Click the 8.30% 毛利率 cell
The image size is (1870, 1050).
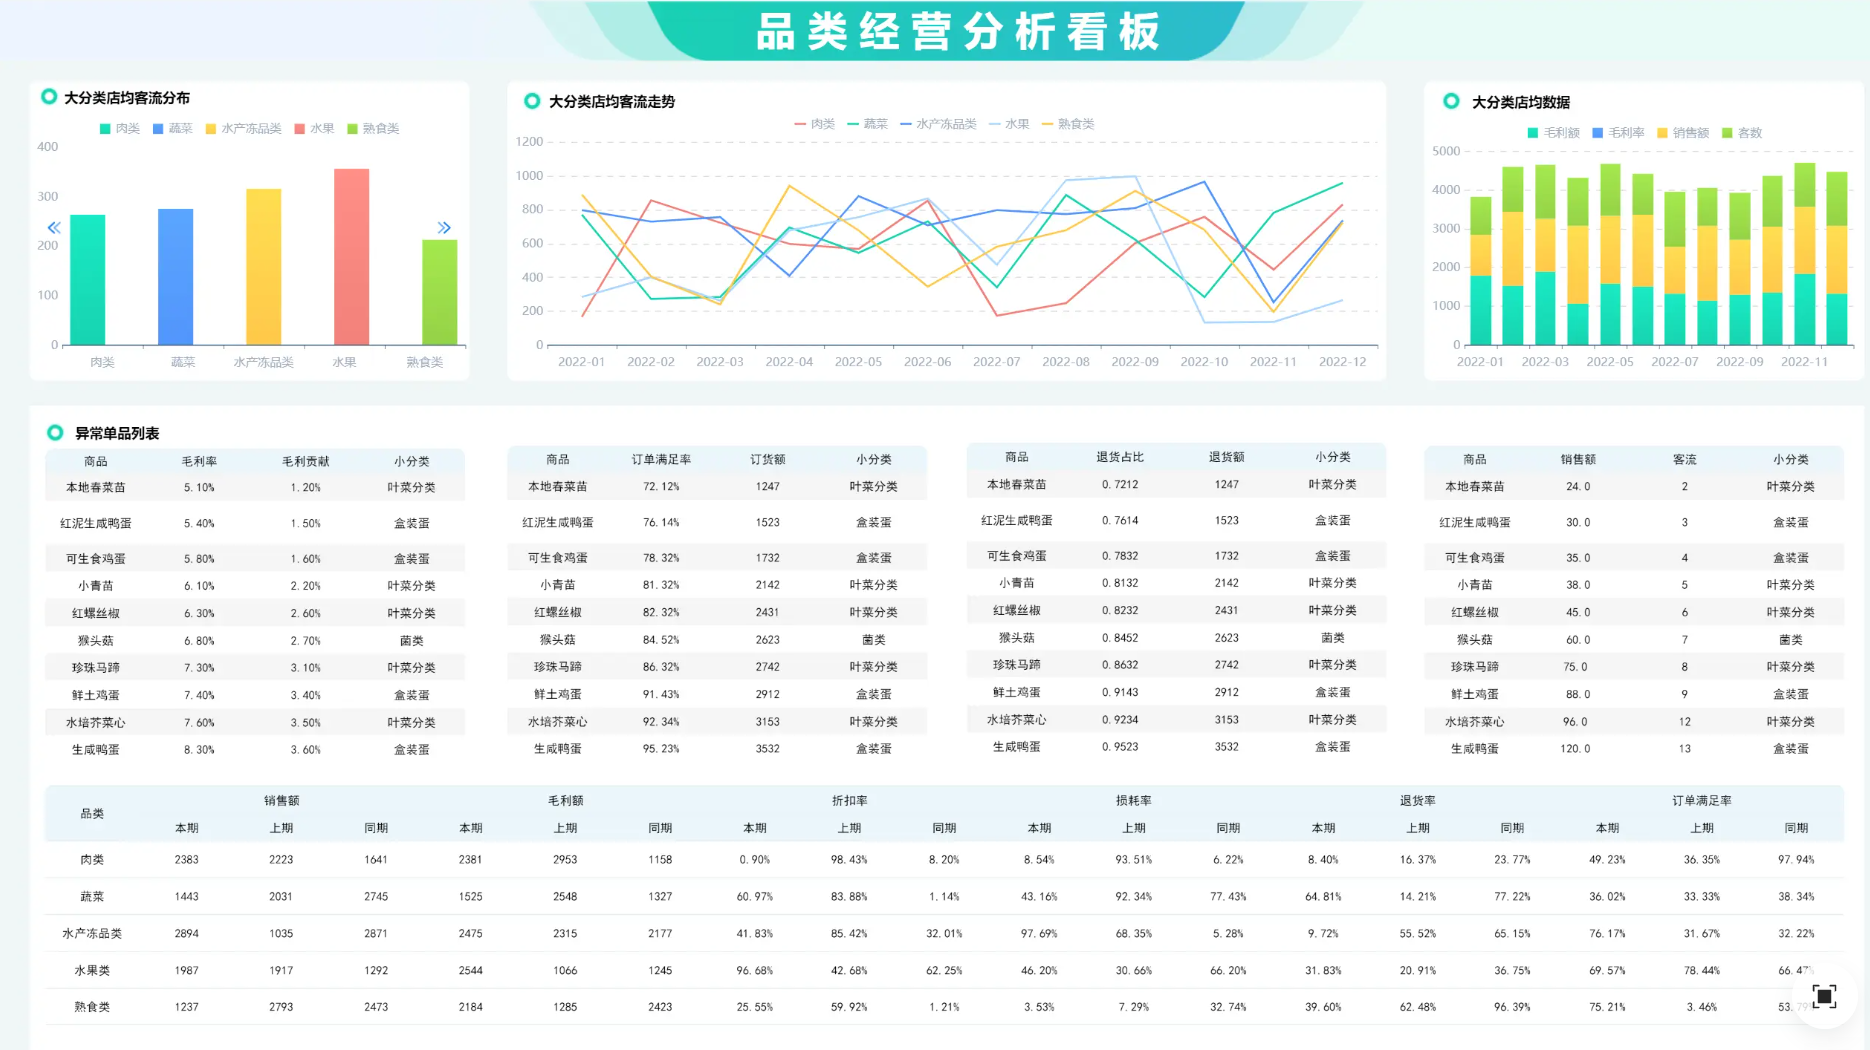199,750
